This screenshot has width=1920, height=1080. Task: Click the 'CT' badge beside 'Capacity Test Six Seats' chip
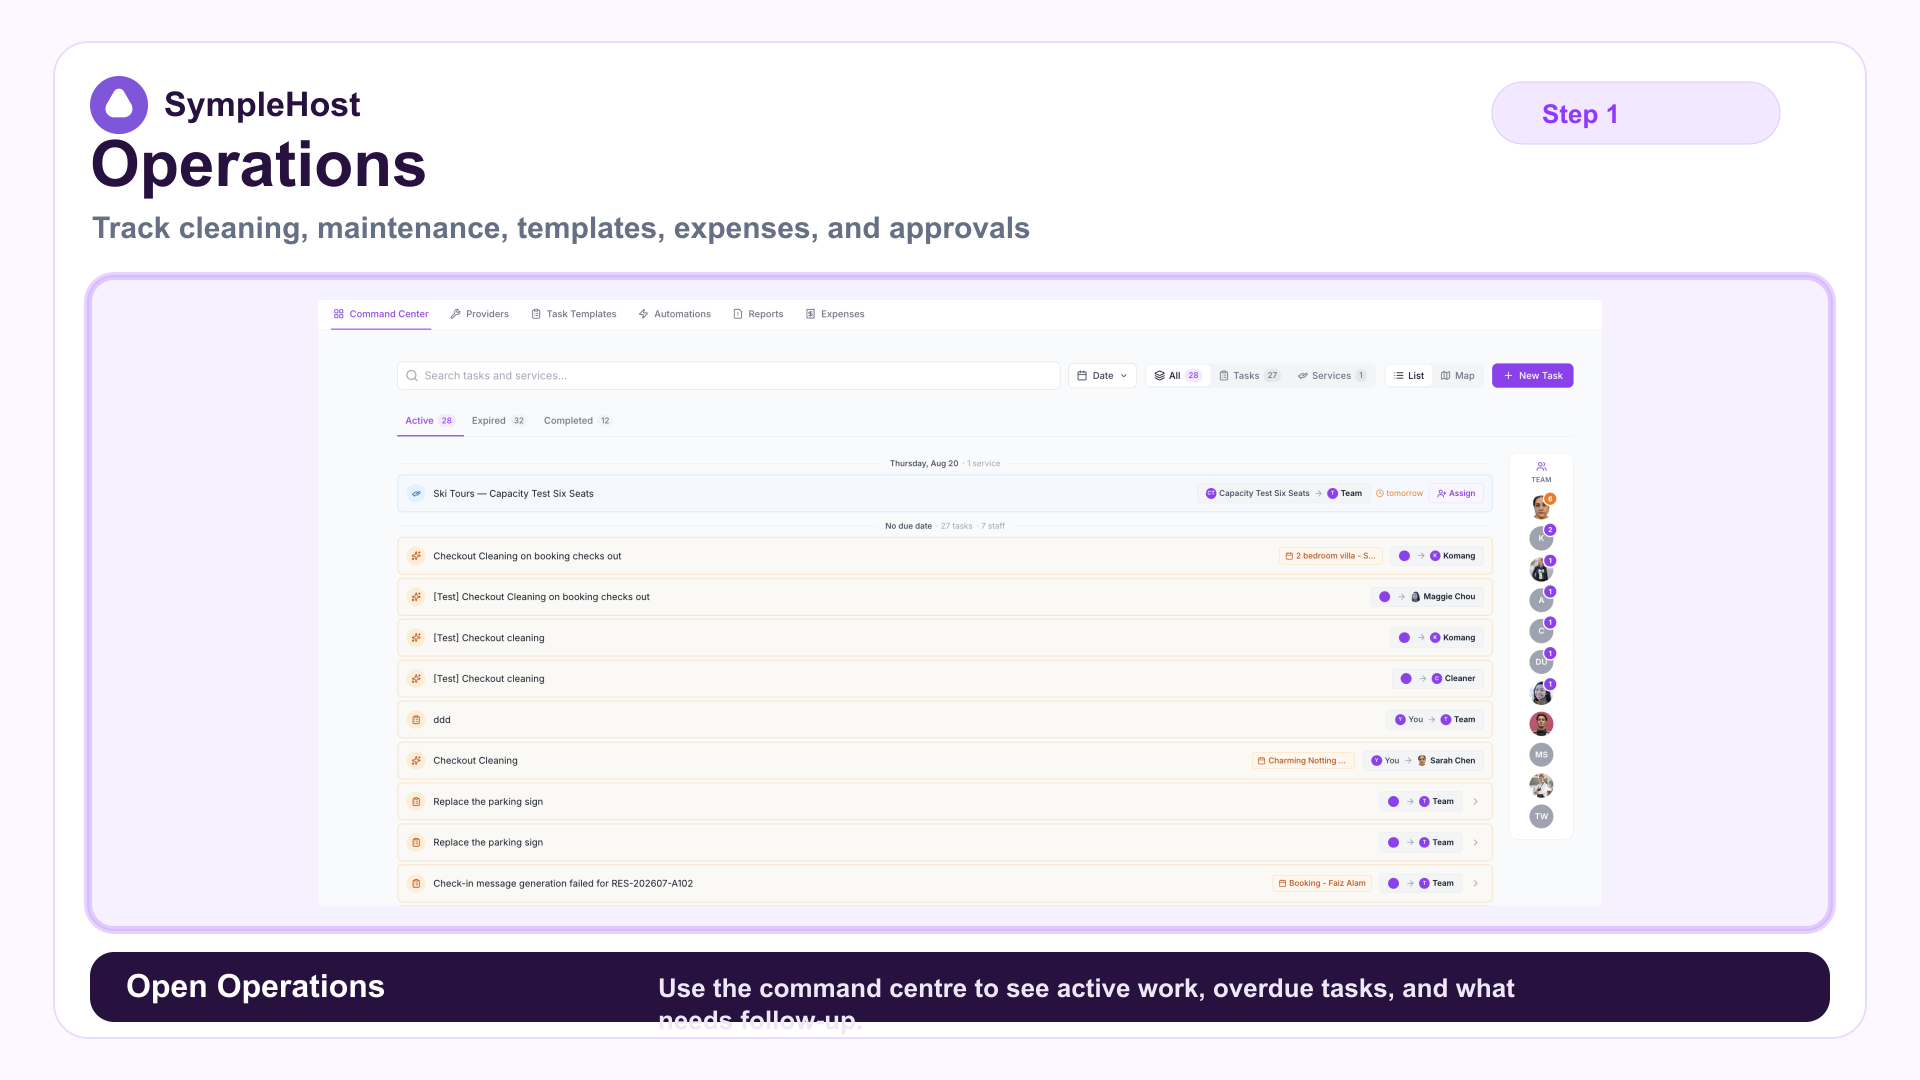point(1211,494)
